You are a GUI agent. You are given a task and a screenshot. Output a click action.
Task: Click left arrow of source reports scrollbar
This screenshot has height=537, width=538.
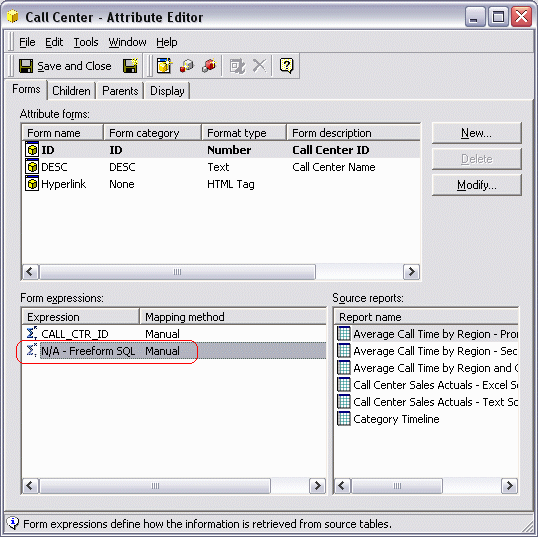tap(342, 486)
